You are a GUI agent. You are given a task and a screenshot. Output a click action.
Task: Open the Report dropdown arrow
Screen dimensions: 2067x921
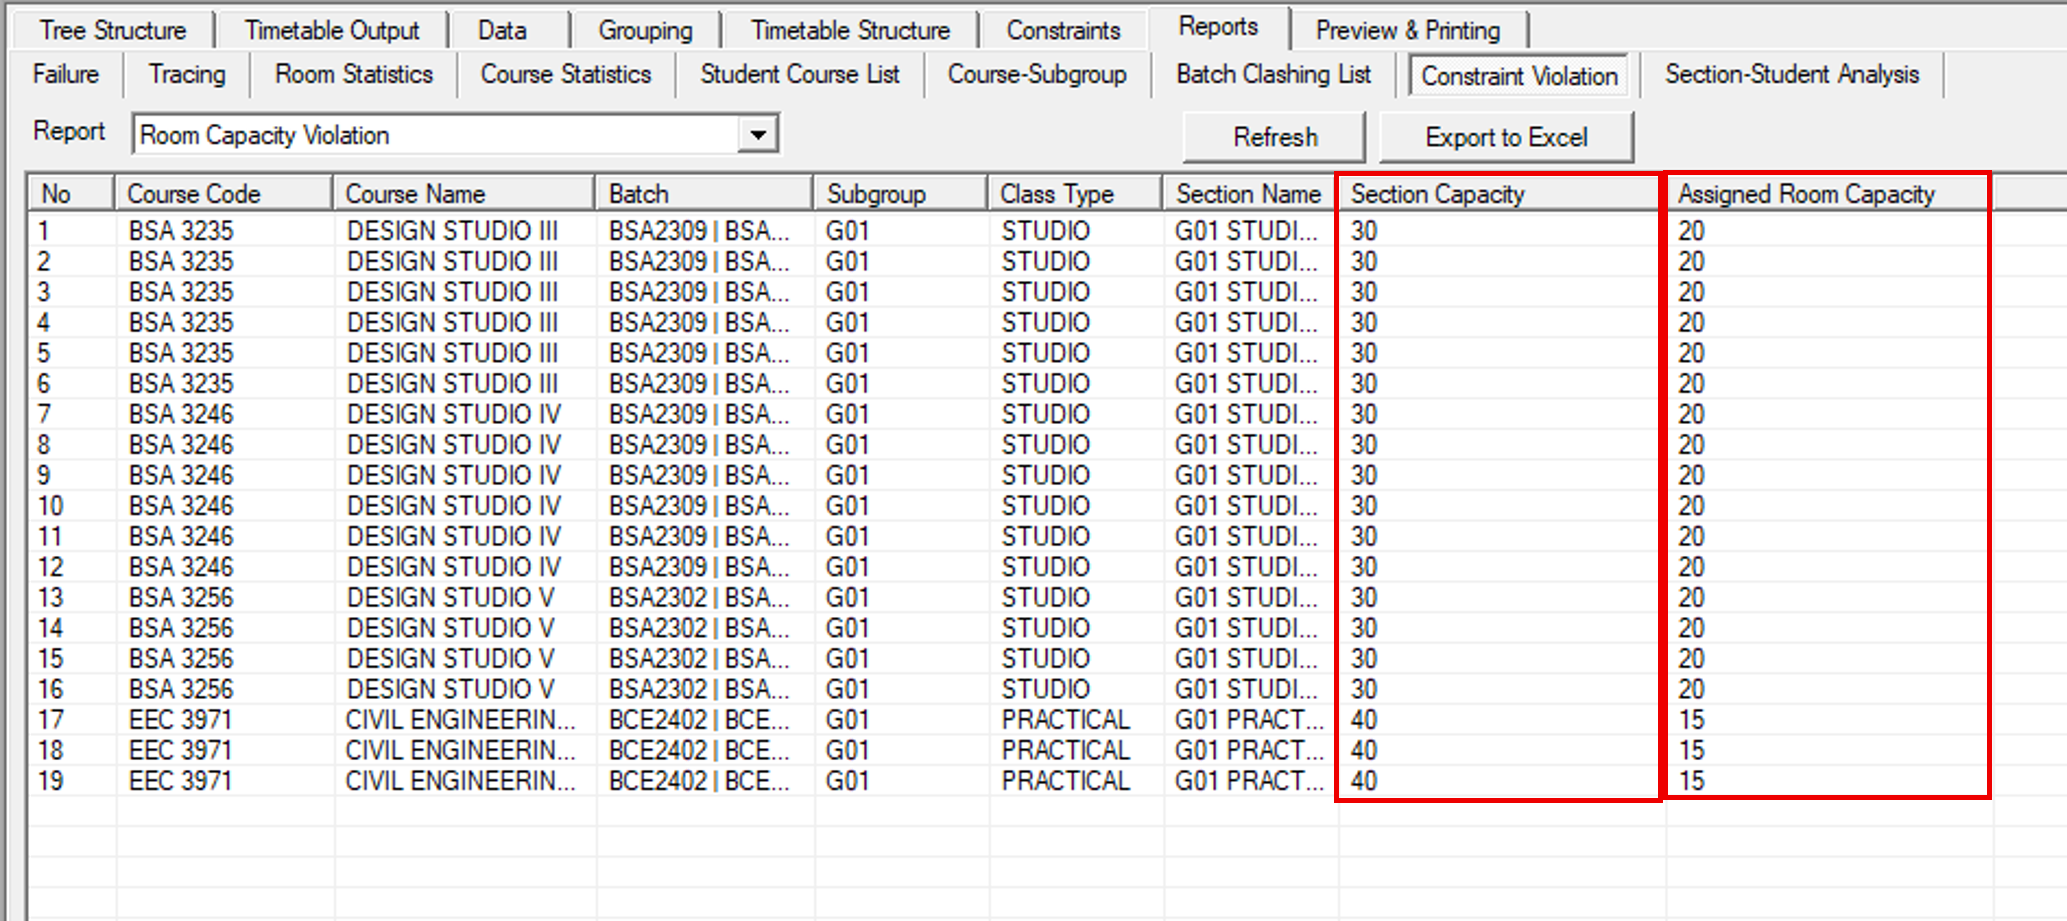(x=758, y=134)
